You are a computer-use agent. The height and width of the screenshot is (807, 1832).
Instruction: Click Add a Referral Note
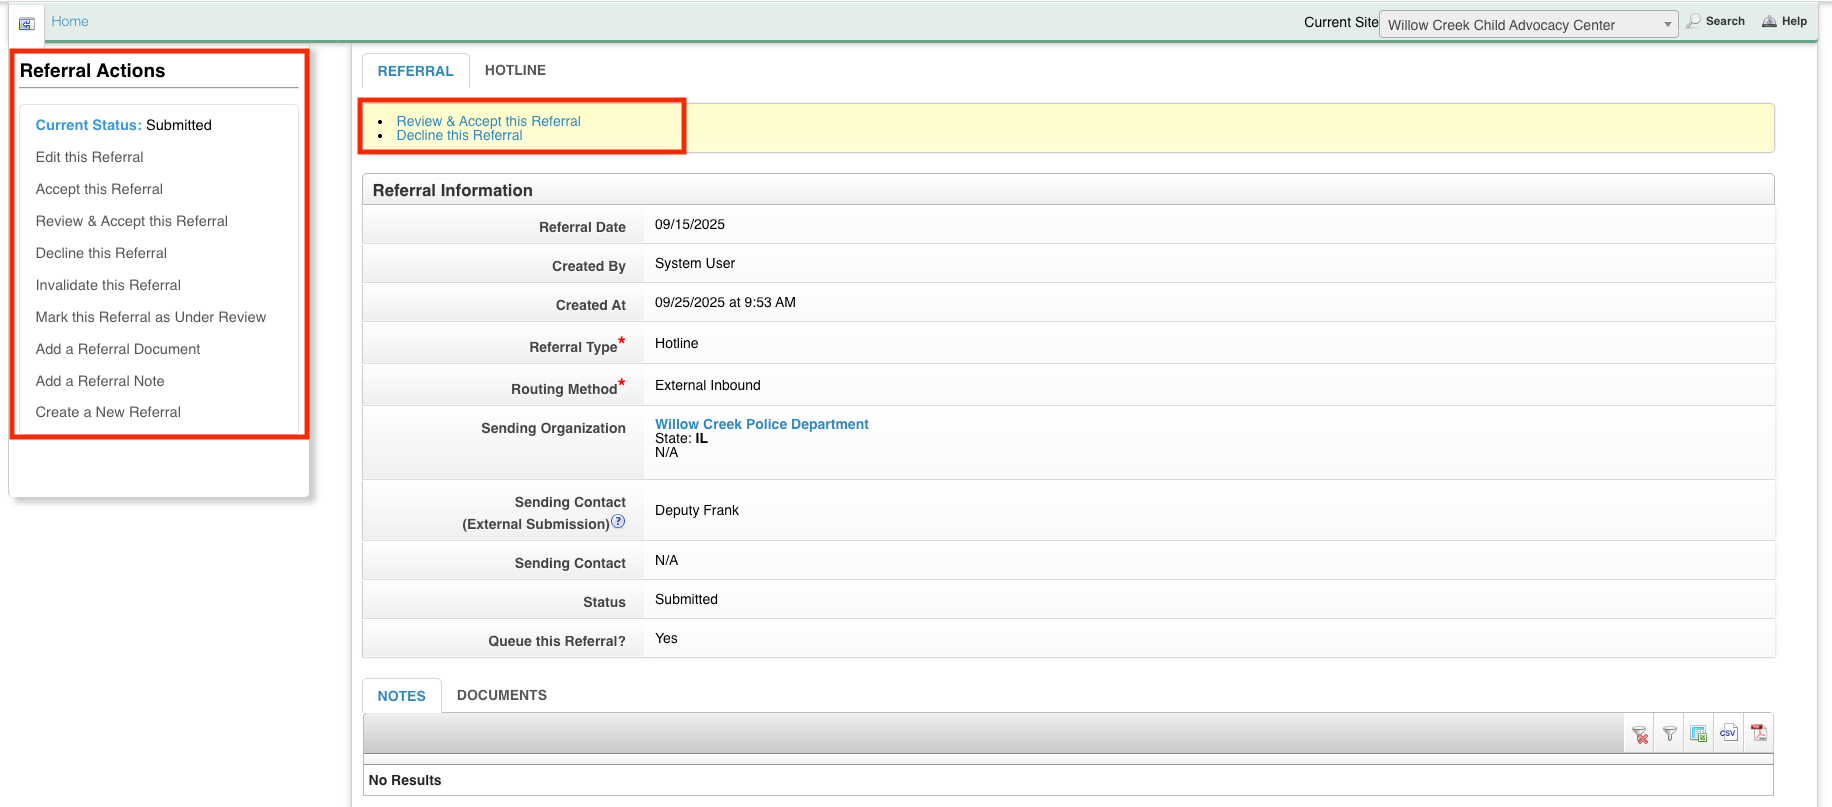99,381
